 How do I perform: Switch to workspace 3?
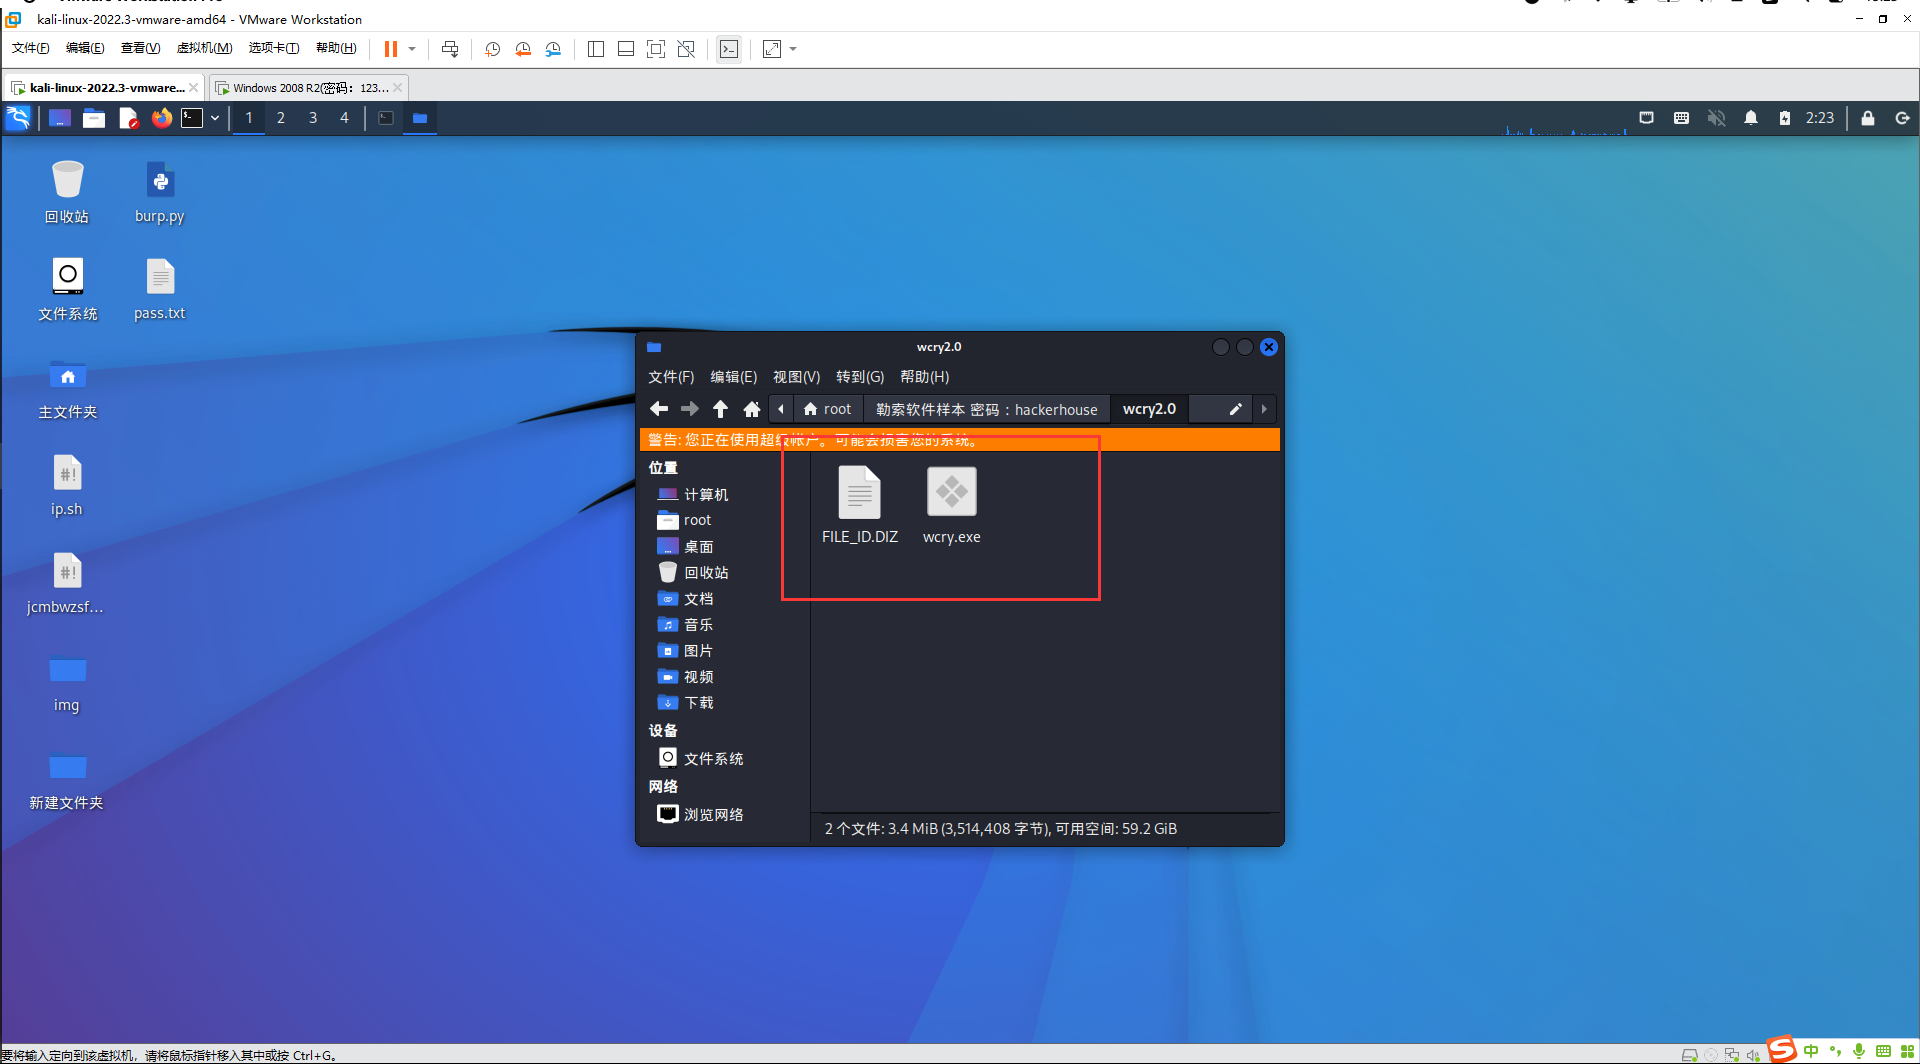coord(313,118)
